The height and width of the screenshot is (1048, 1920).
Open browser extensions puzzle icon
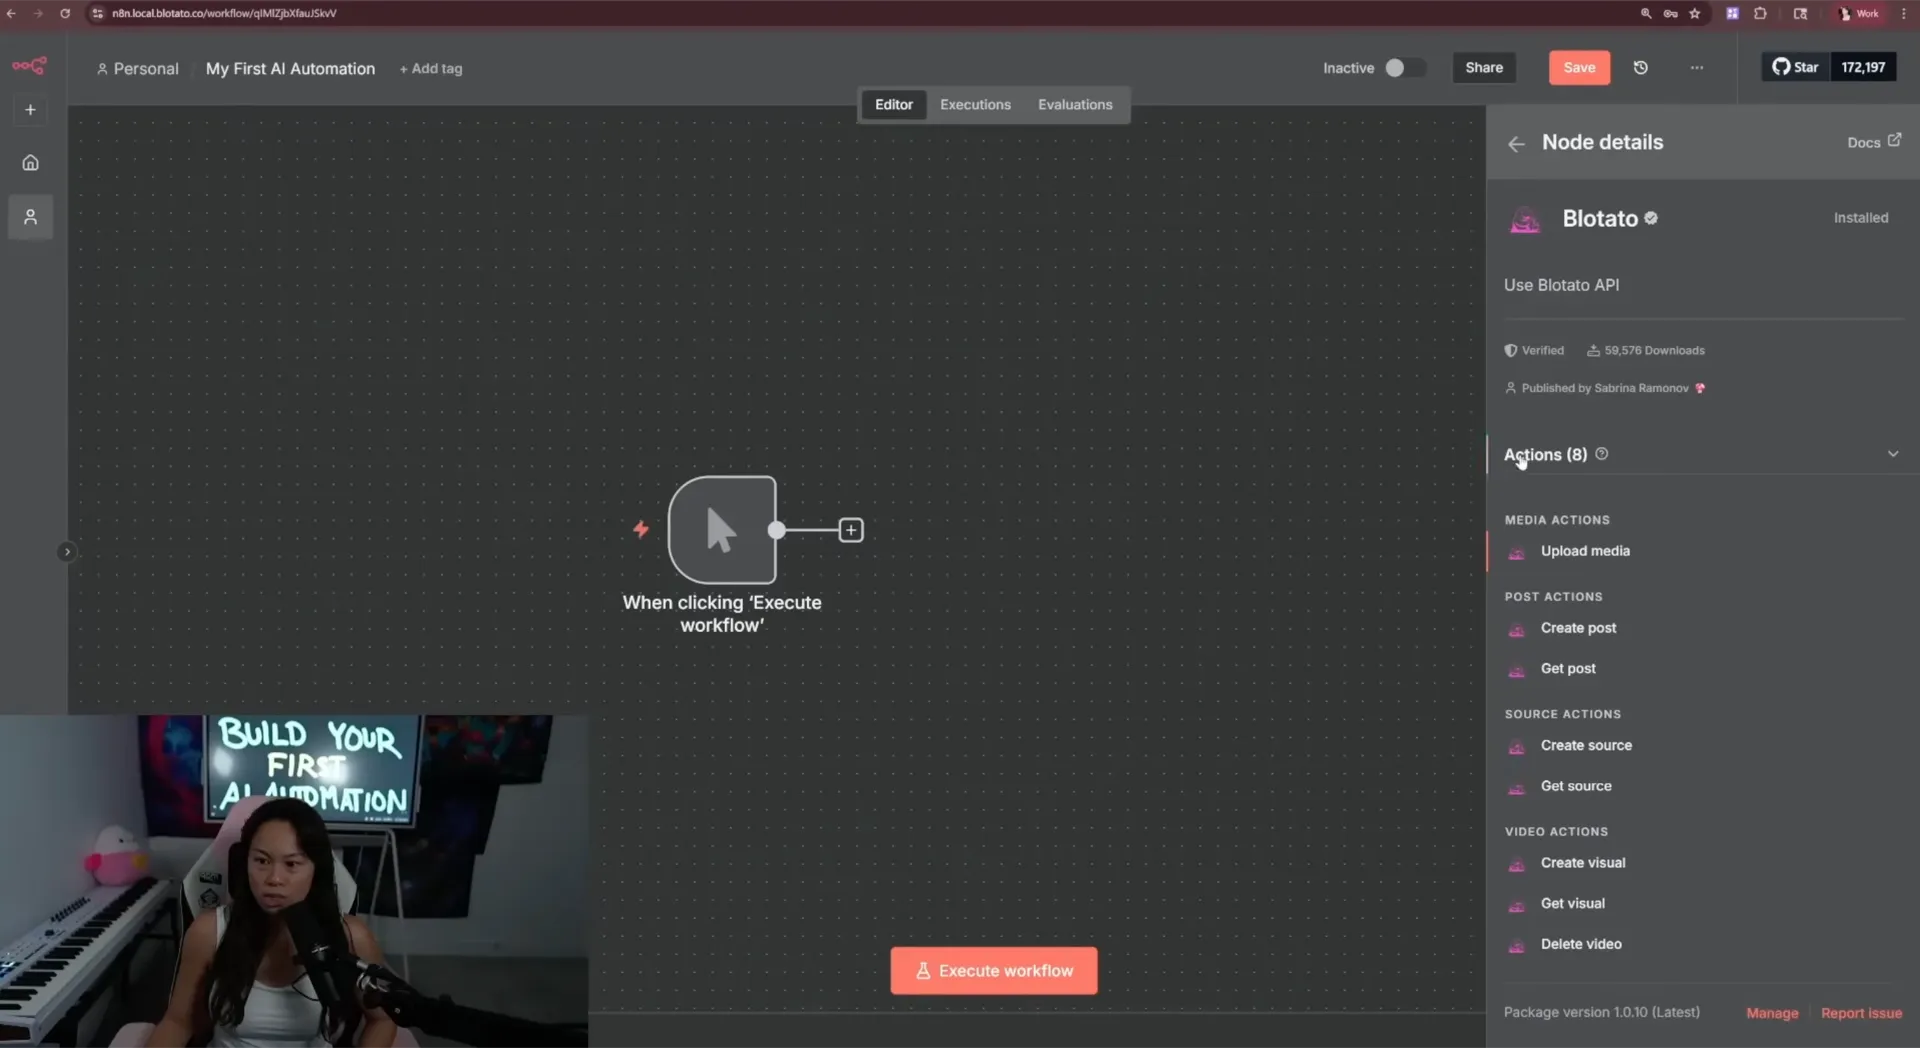tap(1760, 13)
